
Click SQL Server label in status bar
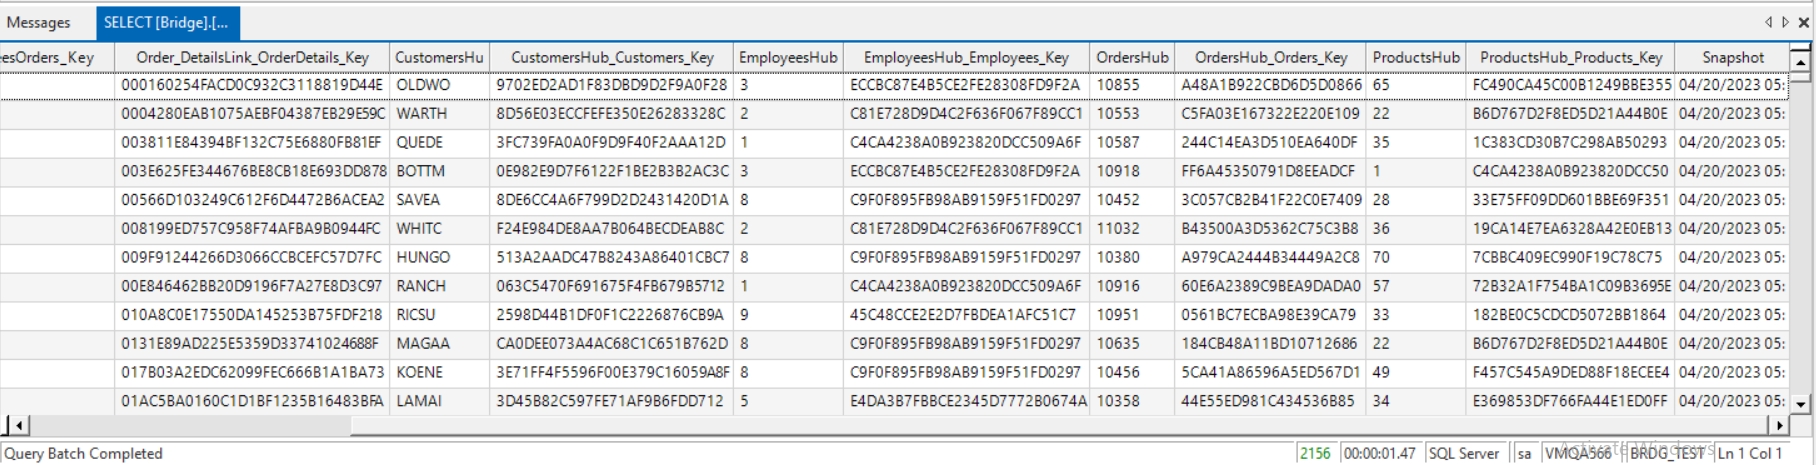click(x=1464, y=453)
